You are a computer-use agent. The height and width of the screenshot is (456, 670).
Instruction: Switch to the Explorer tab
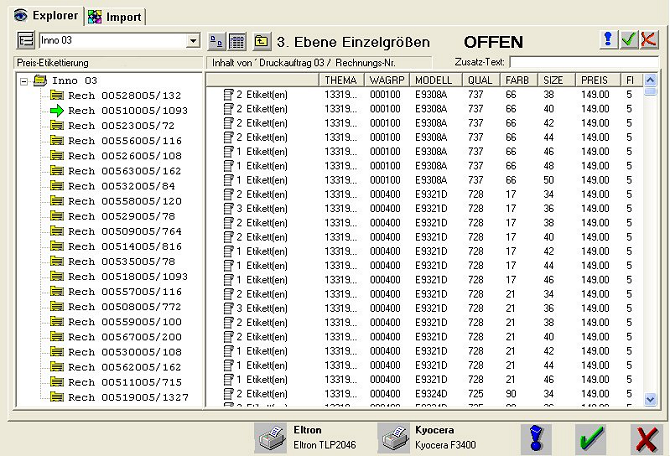(46, 16)
